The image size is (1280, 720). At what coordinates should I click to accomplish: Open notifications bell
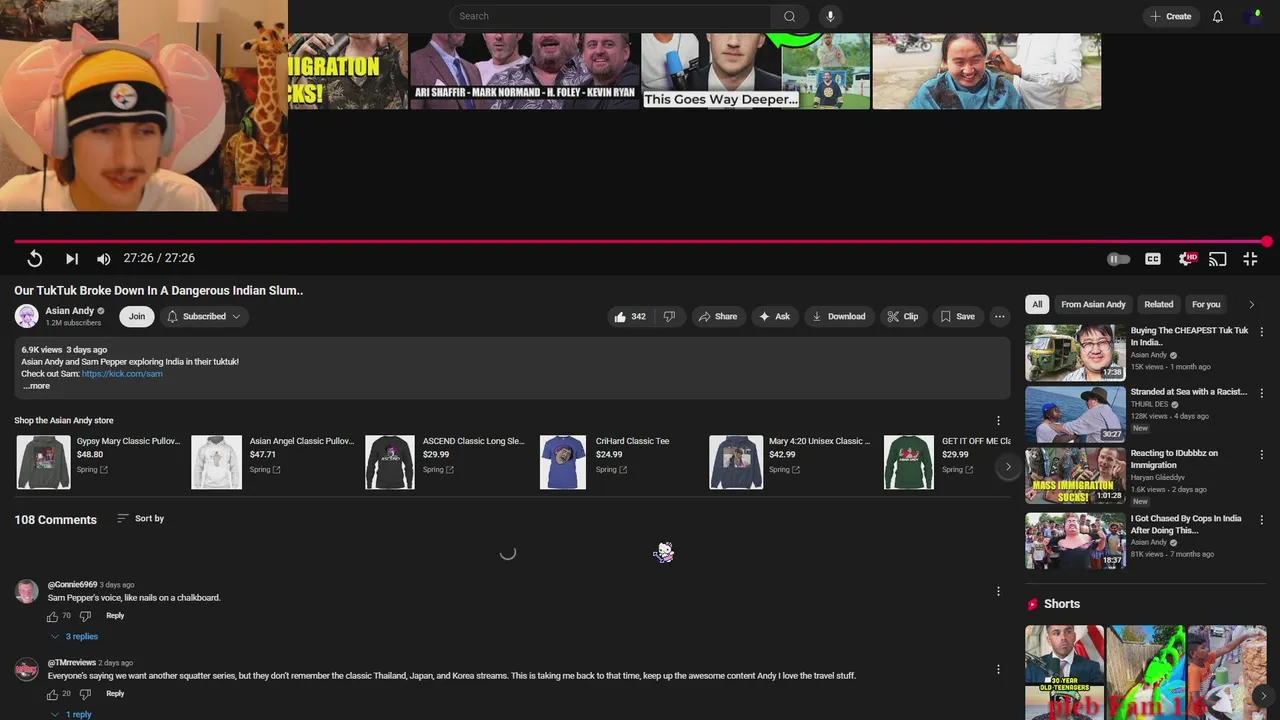tap(1217, 16)
